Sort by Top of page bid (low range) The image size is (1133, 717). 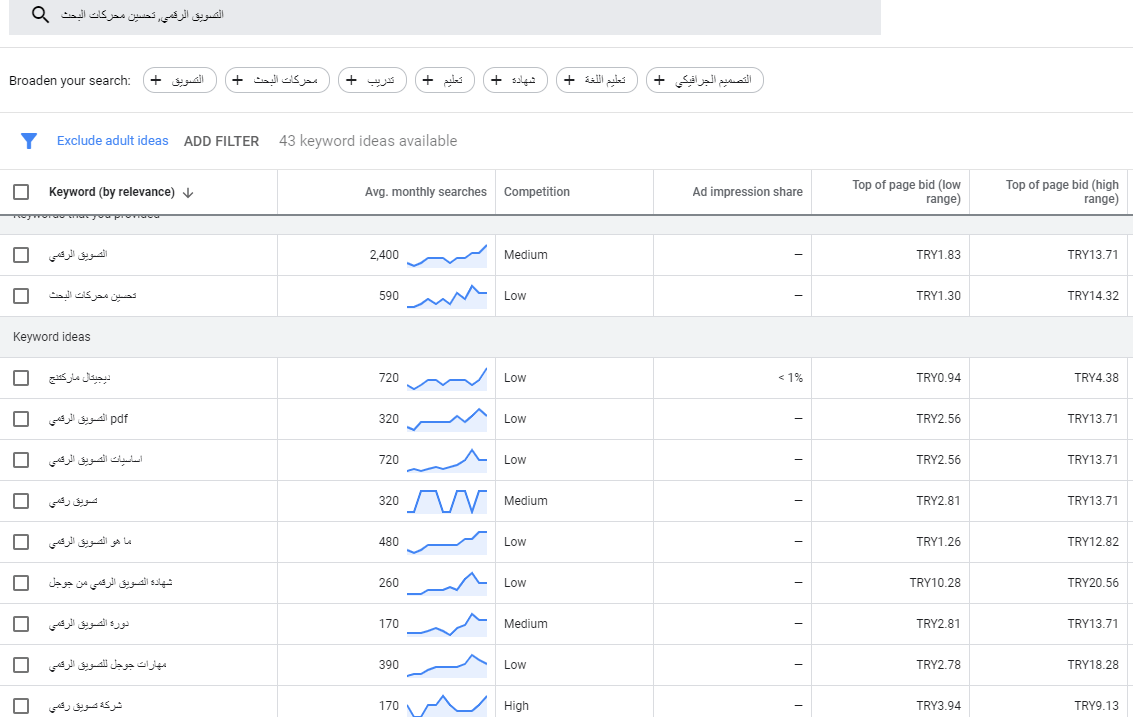[x=906, y=192]
